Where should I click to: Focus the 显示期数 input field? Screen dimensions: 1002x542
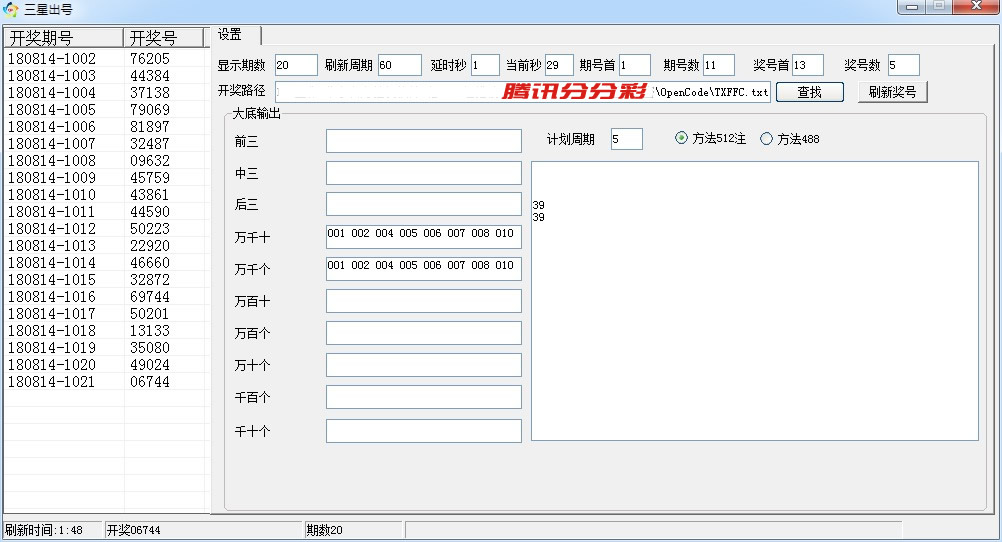click(295, 65)
